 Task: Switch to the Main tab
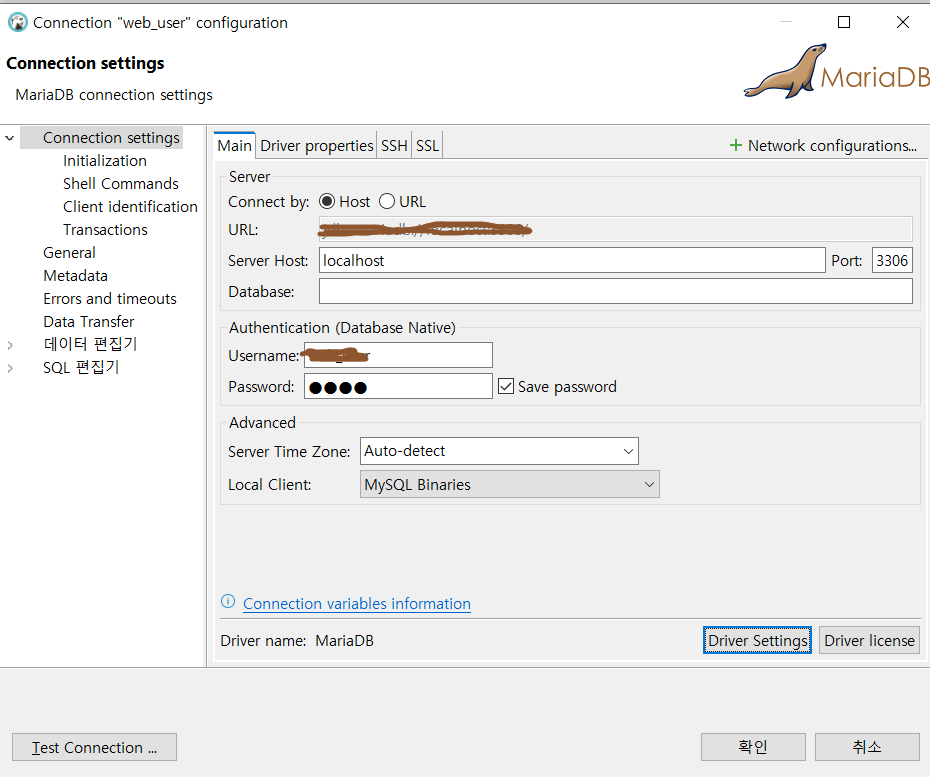[x=234, y=145]
